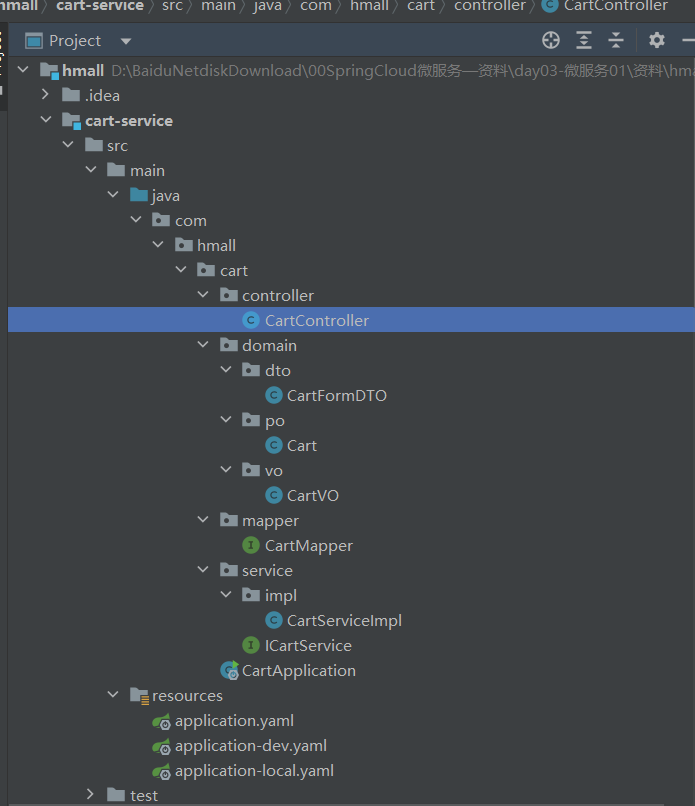This screenshot has width=695, height=806.
Task: Click the mapper package folder icon
Action: coord(229,520)
